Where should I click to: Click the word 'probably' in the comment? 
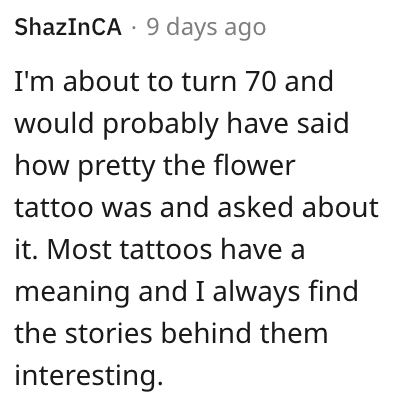pyautogui.click(x=160, y=124)
